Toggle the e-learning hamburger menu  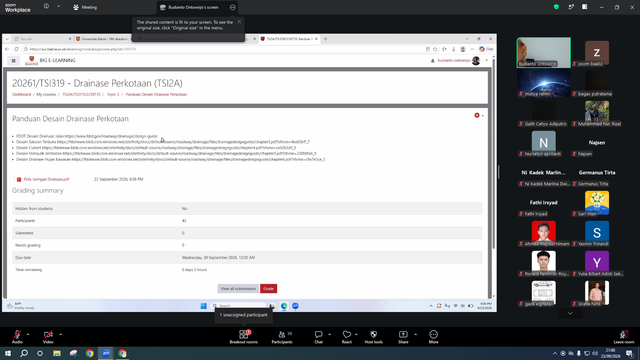[13, 61]
